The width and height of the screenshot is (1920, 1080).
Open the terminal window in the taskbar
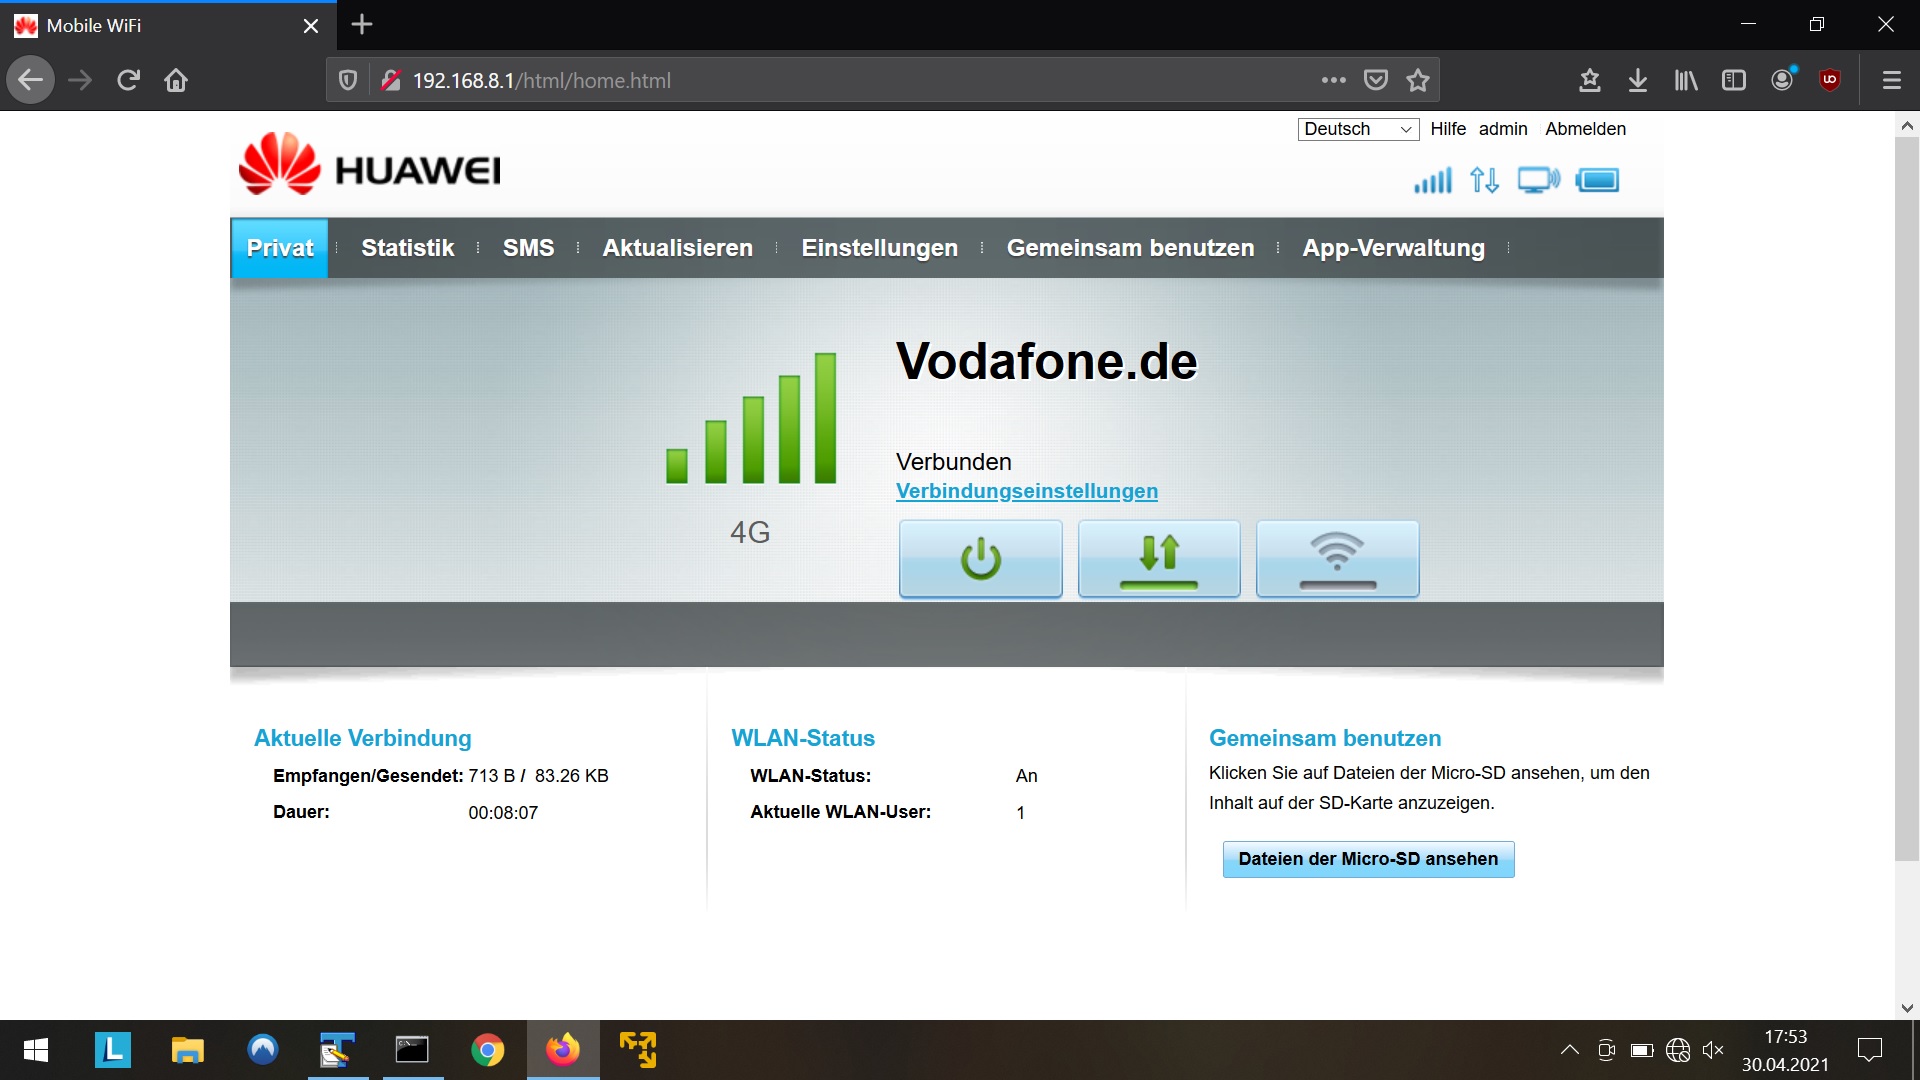(412, 1050)
